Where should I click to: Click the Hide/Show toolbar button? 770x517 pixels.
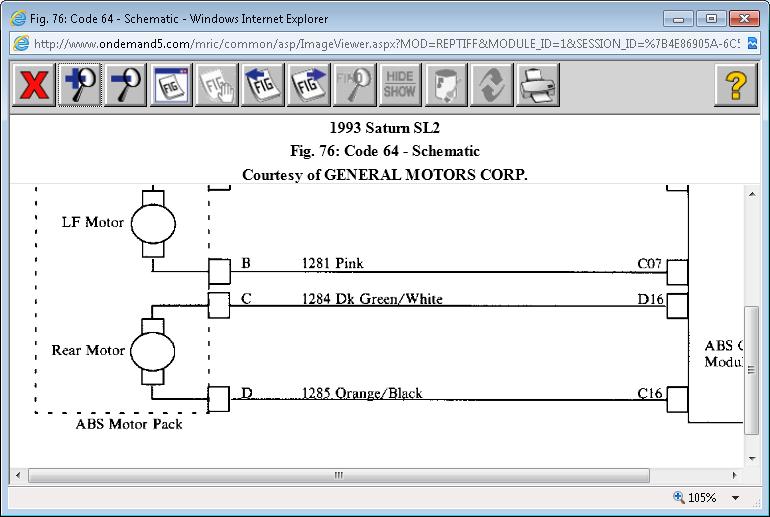[400, 85]
